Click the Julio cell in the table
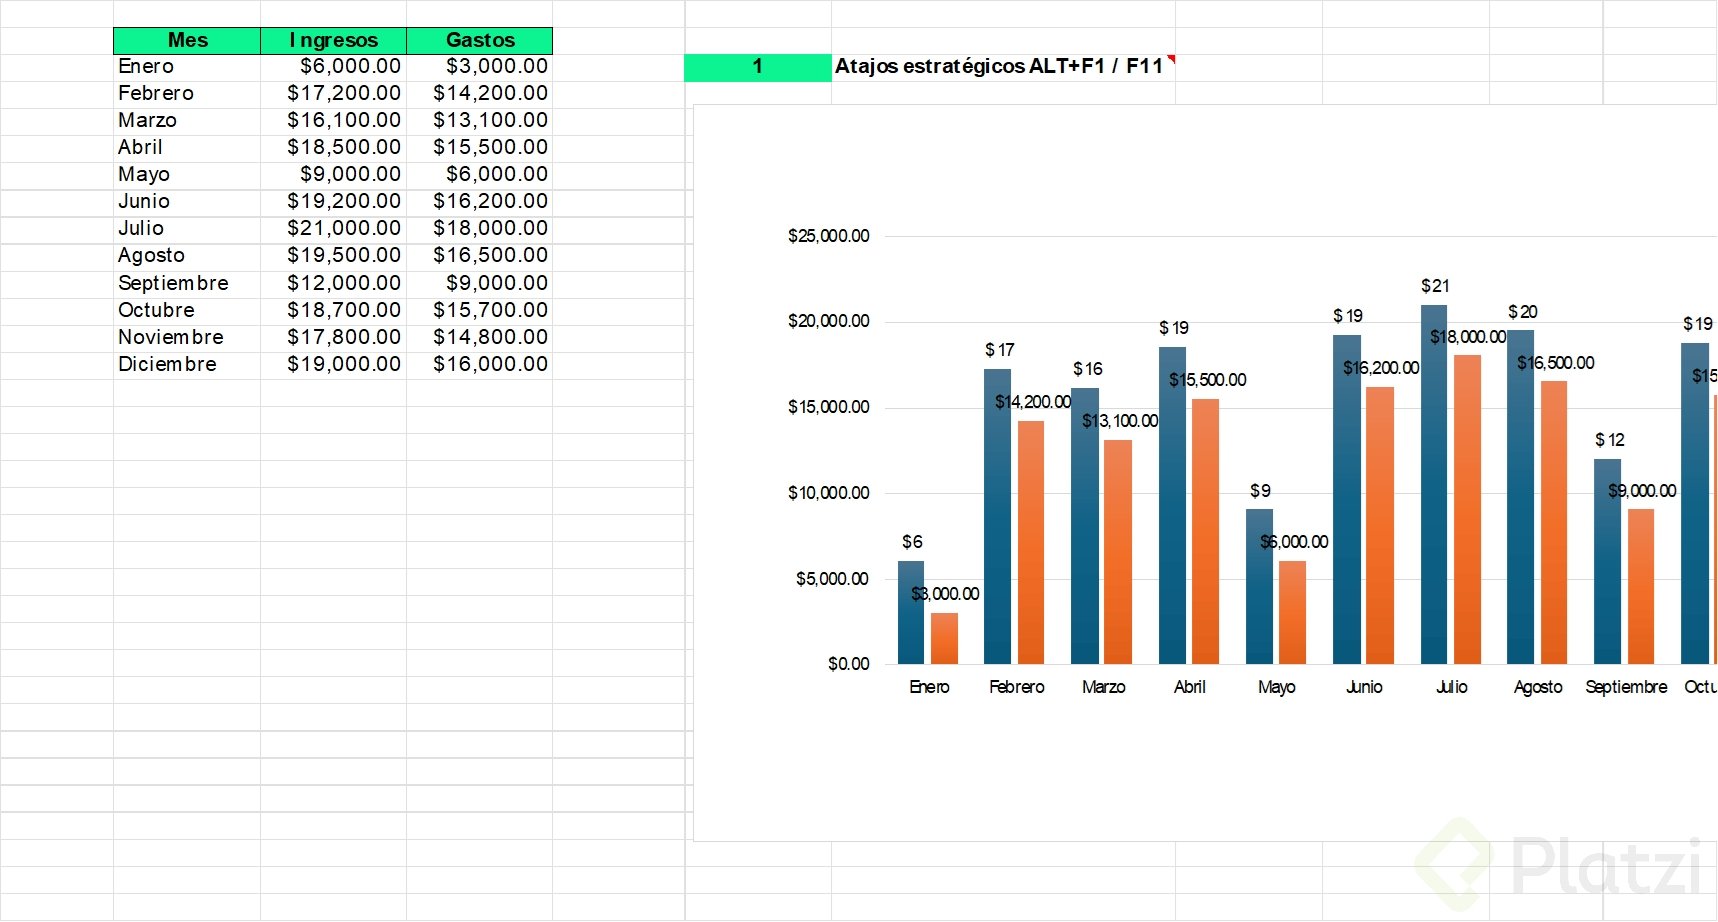Image resolution: width=1718 pixels, height=922 pixels. (187, 229)
